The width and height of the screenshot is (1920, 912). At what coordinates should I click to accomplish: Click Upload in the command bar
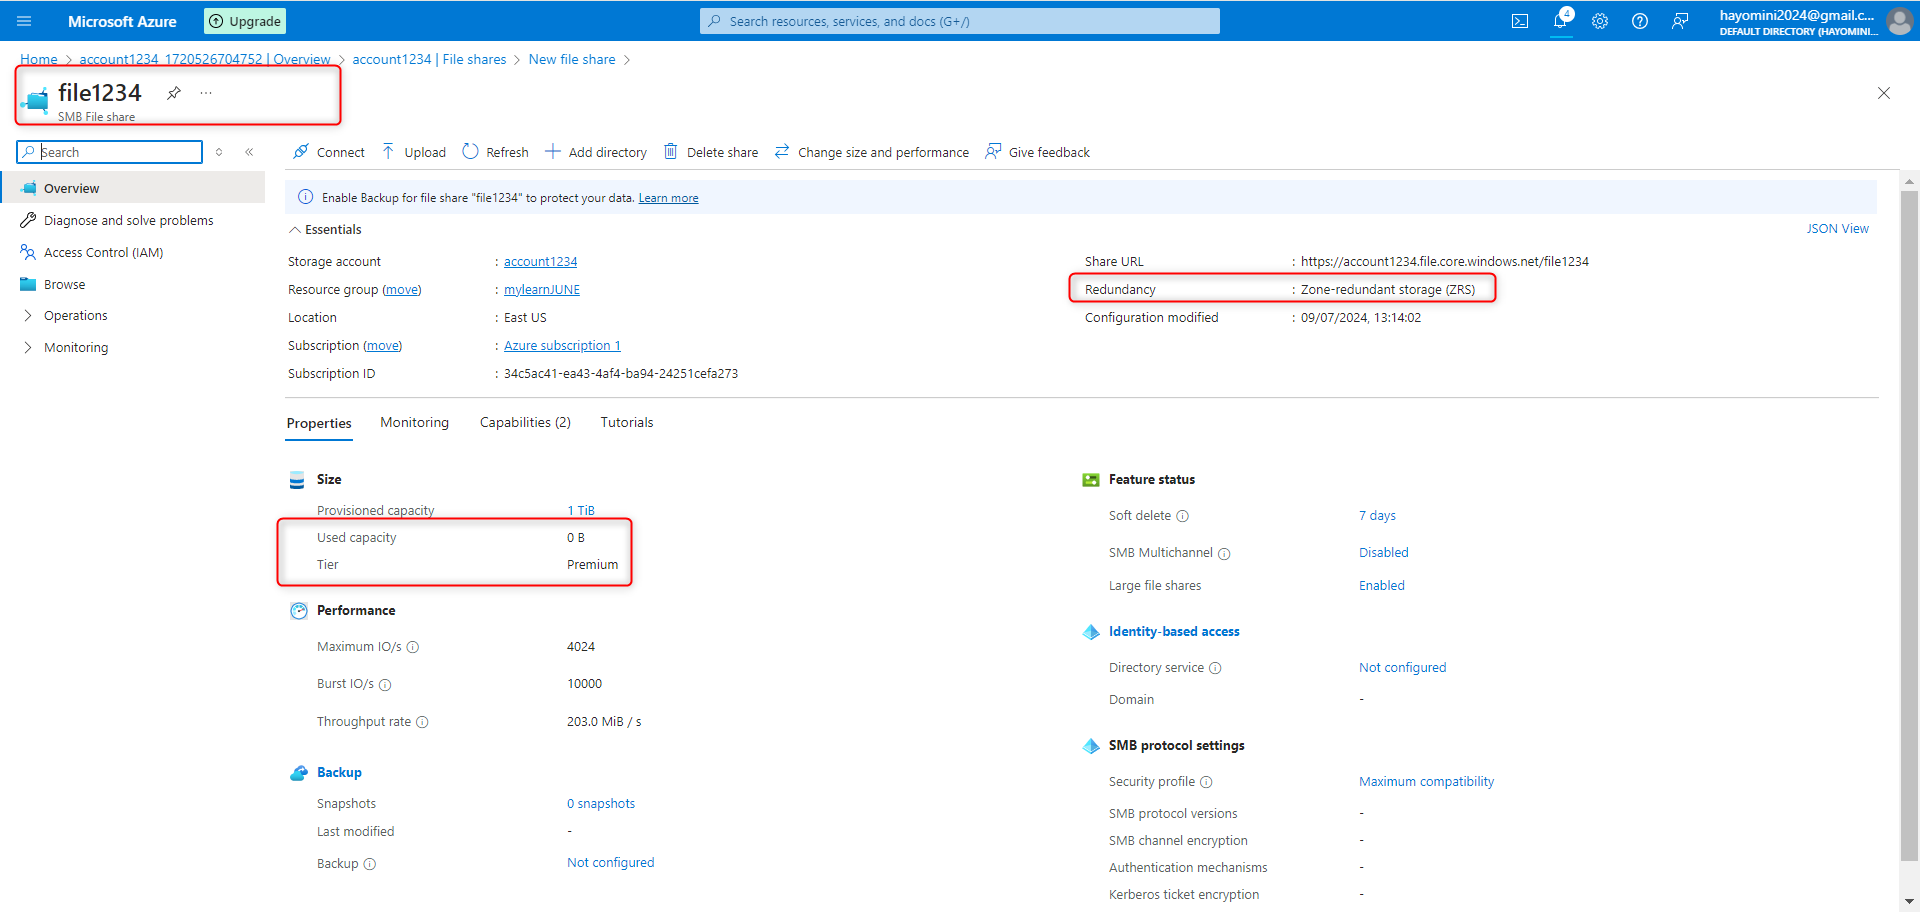coord(414,152)
